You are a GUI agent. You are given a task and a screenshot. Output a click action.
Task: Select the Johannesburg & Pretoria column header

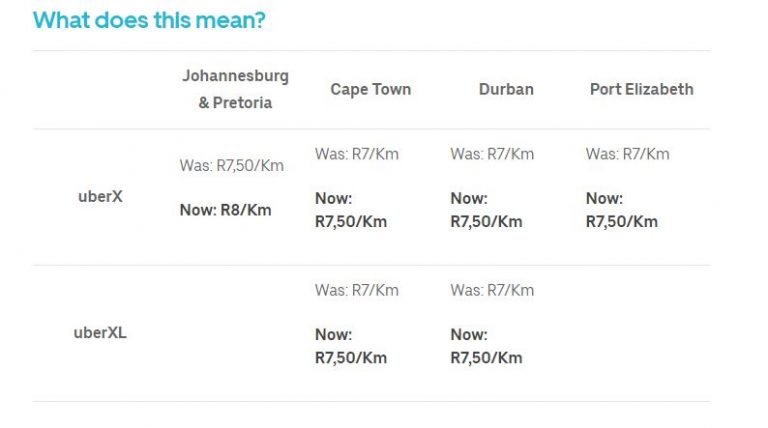(235, 89)
